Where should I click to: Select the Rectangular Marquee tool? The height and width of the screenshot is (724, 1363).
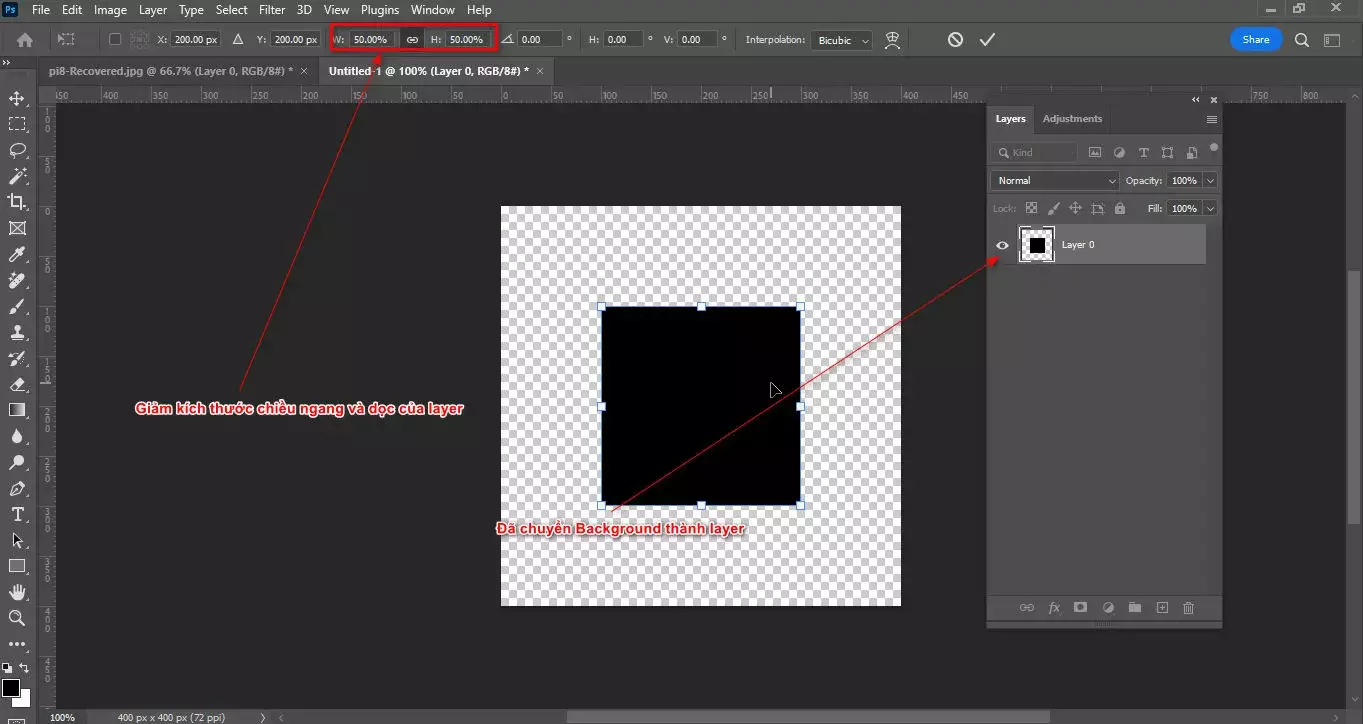tap(14, 123)
